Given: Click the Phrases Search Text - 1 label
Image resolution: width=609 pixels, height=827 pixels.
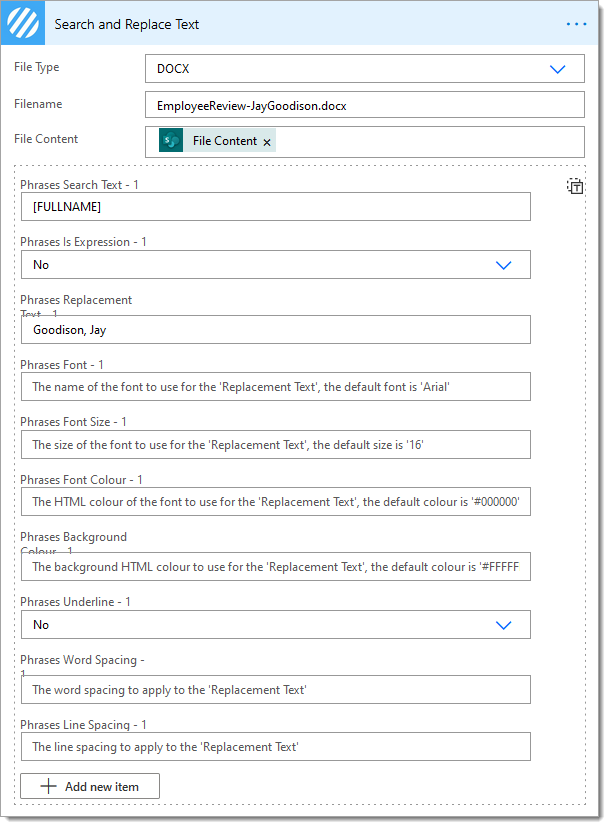Looking at the screenshot, I should pos(80,185).
